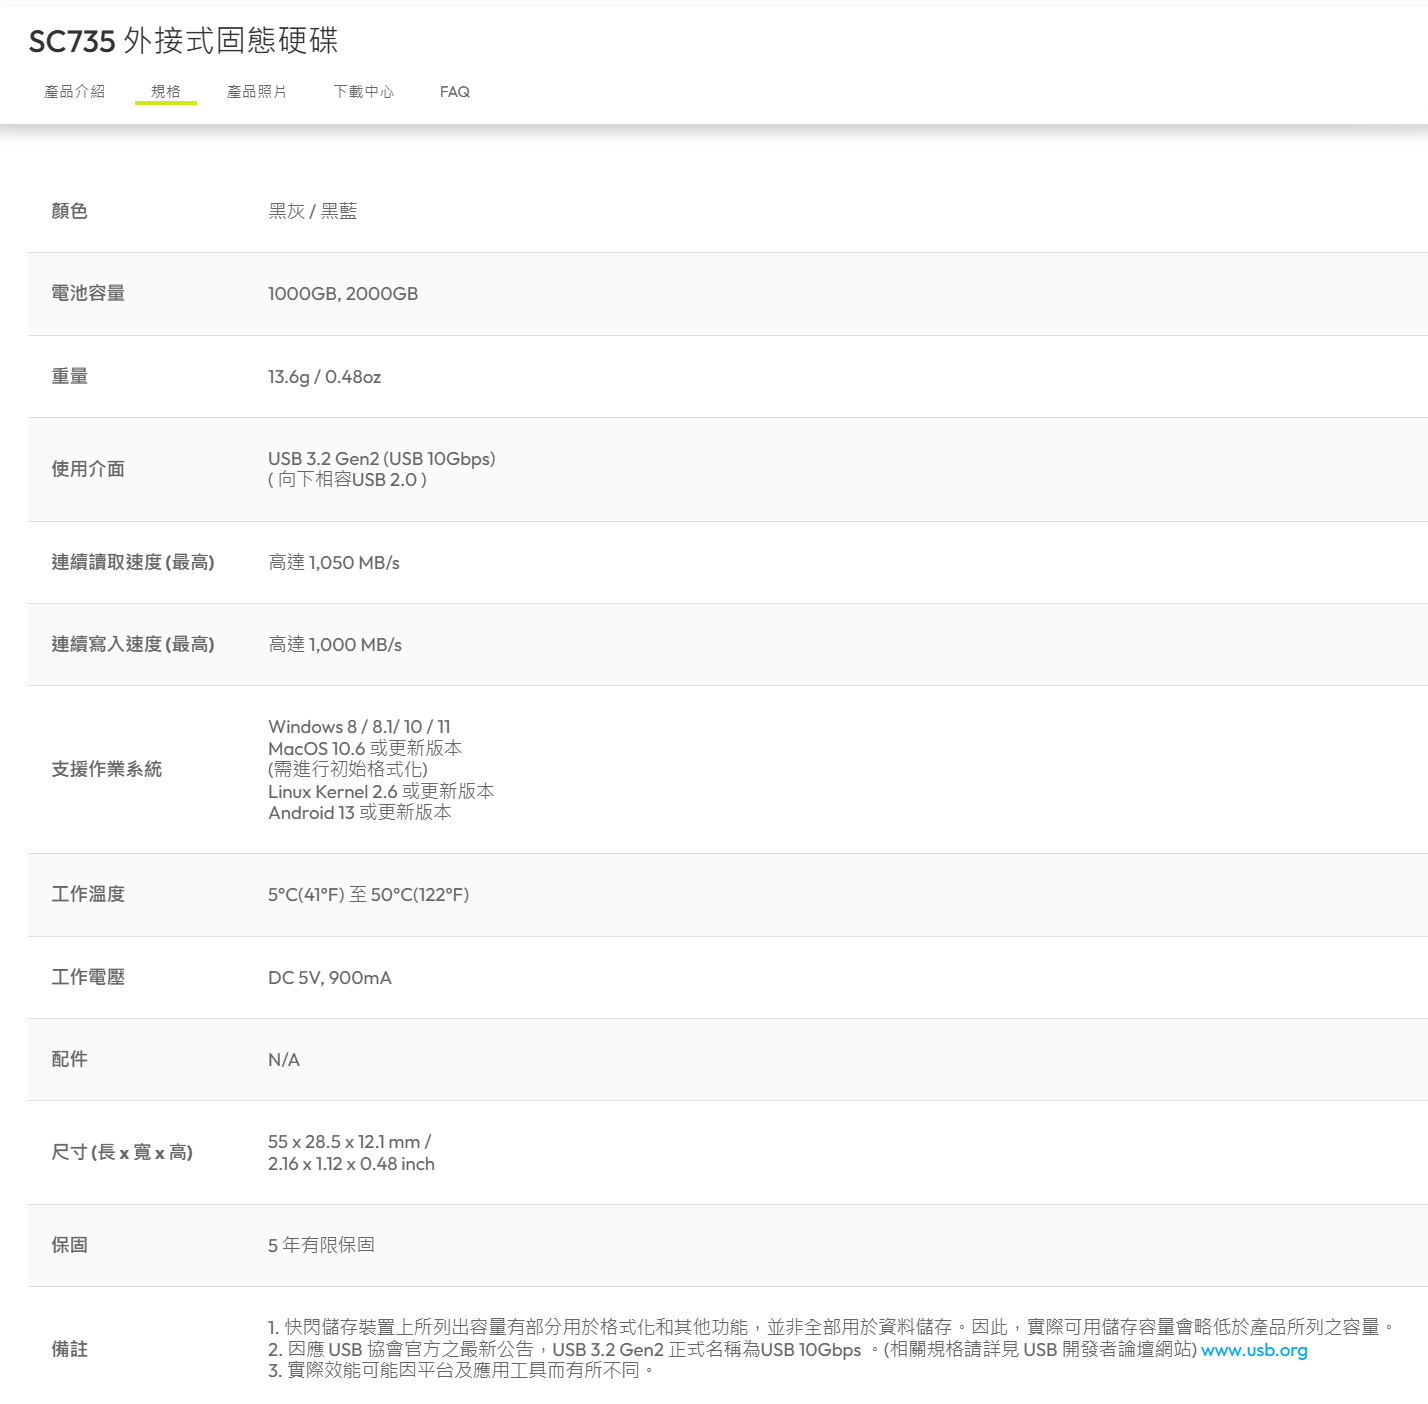This screenshot has height=1404, width=1428.
Task: Open the 規格 tab
Action: pos(165,89)
